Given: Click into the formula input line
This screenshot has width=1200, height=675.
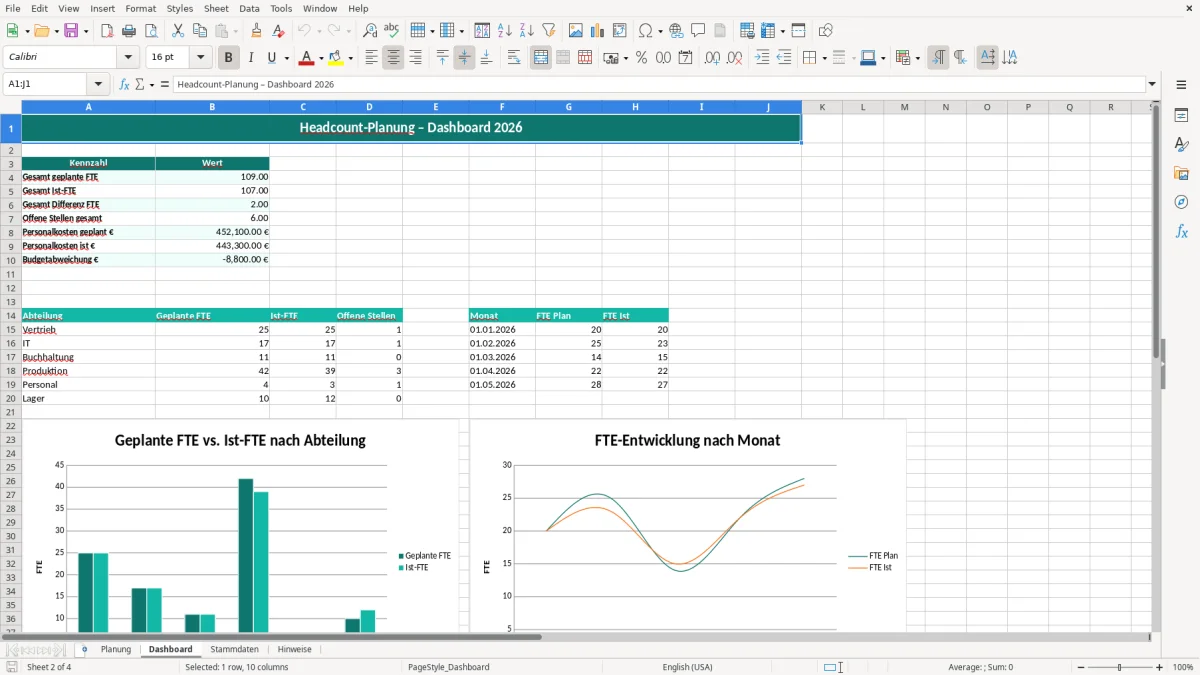Looking at the screenshot, I should pyautogui.click(x=658, y=84).
